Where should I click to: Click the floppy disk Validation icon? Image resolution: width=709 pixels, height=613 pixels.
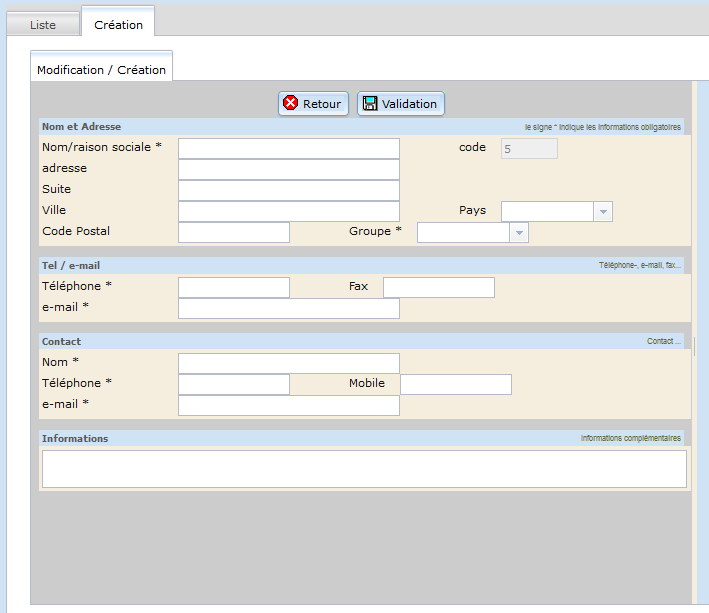tap(370, 103)
